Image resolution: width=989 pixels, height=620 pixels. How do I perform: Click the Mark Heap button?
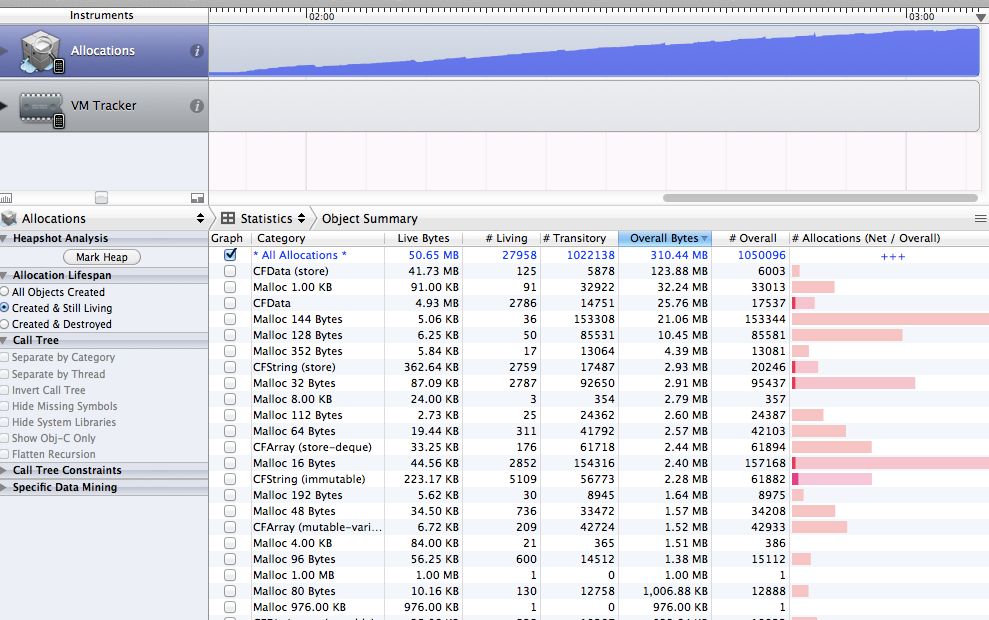[x=102, y=257]
